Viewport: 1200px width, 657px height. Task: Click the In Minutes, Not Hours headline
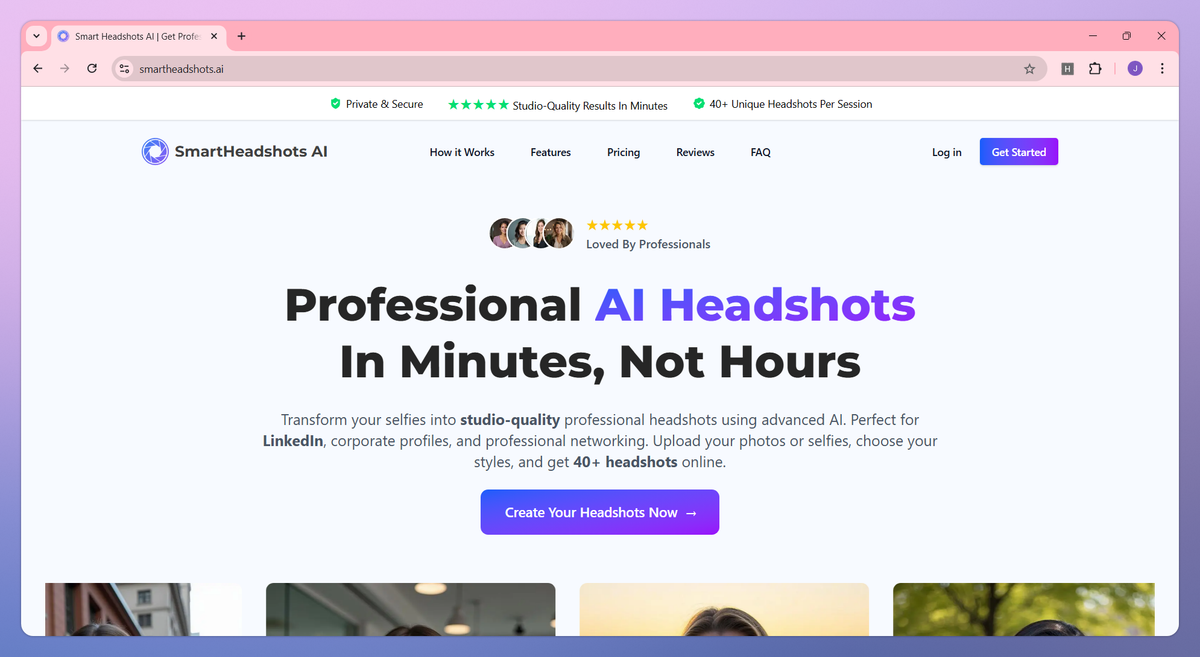click(x=600, y=361)
